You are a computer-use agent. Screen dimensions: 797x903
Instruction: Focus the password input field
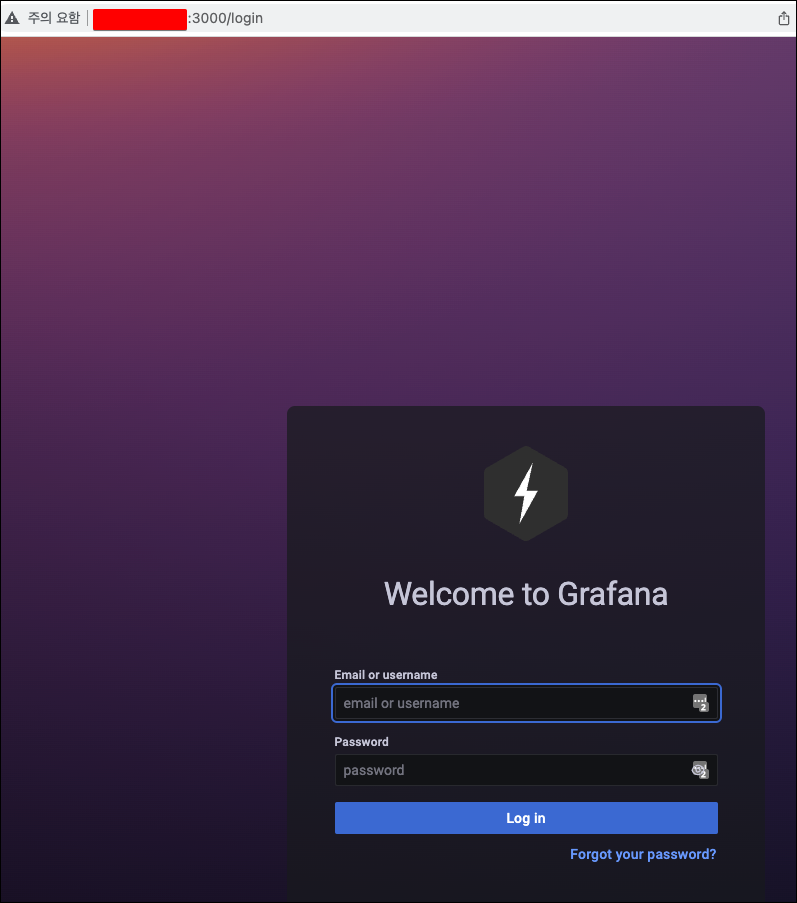click(x=526, y=770)
